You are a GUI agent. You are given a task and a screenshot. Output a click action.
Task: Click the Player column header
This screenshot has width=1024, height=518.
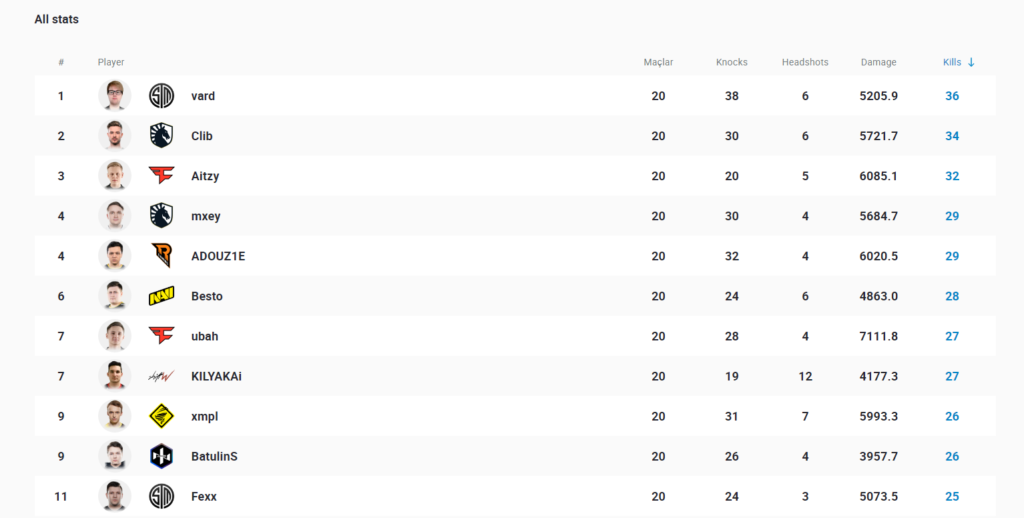[x=111, y=62]
